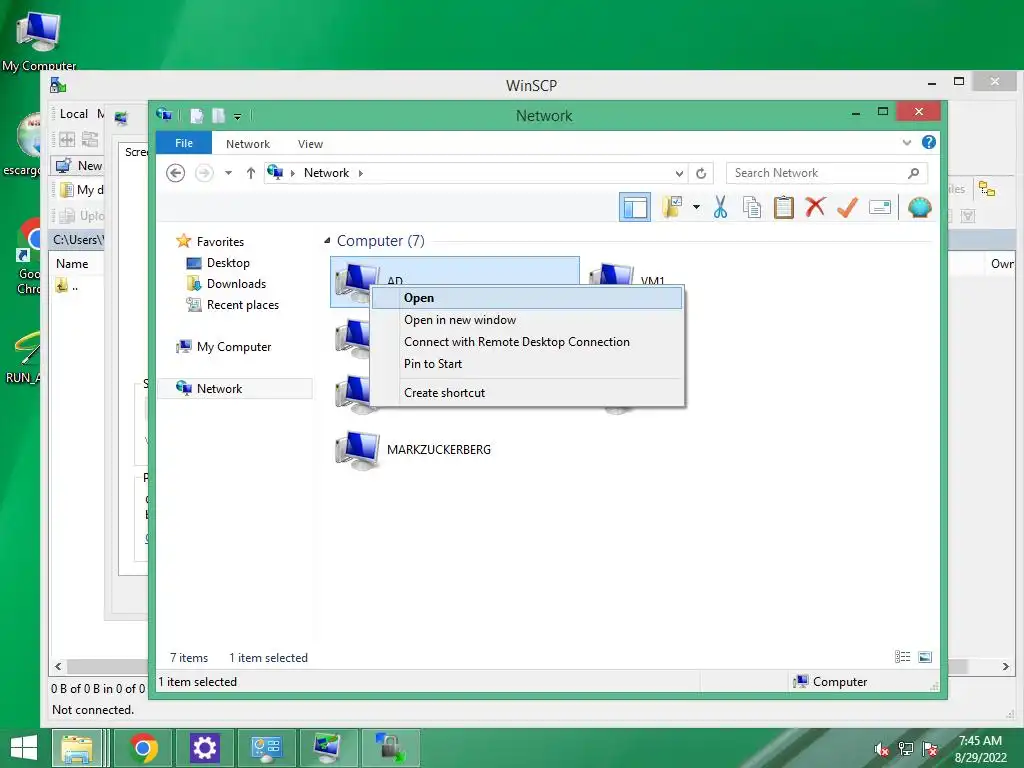Click the shell globe icon in toolbar
Viewport: 1024px width, 768px height.
920,208
